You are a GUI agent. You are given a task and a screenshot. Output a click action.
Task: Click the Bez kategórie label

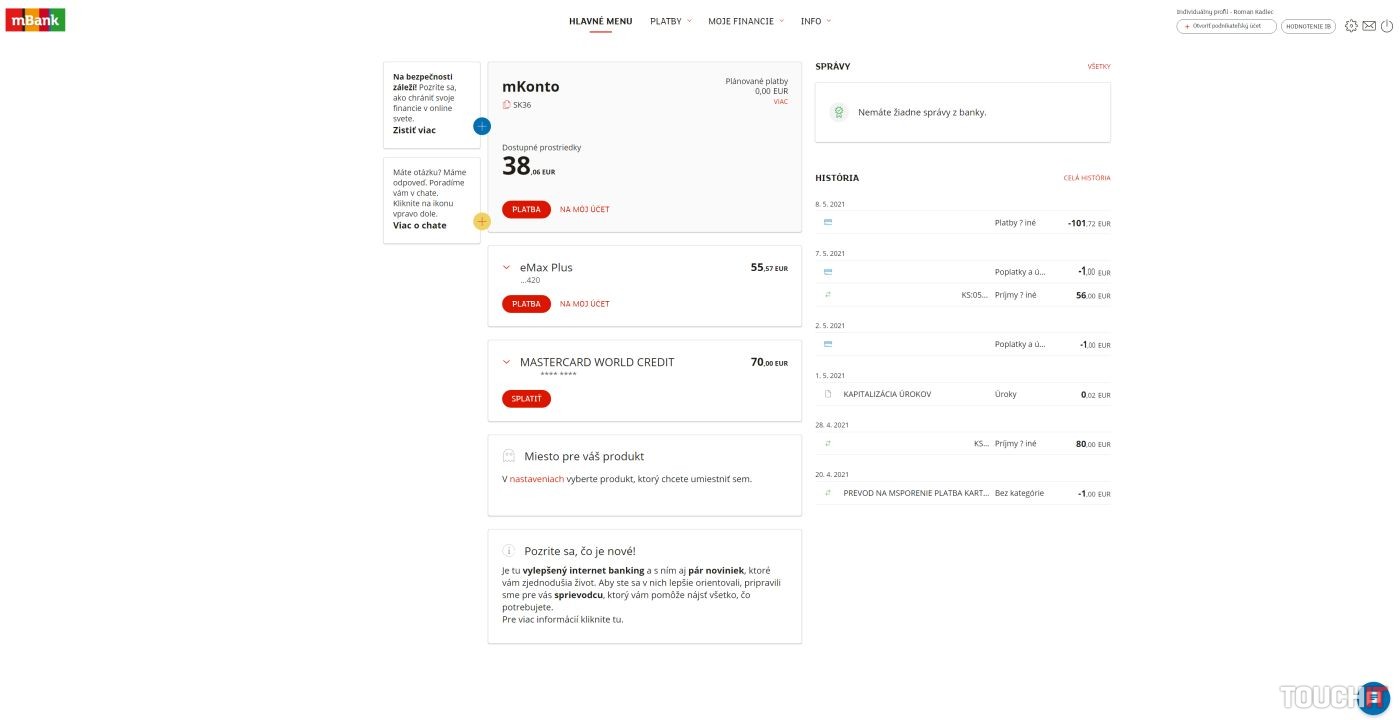[1019, 493]
